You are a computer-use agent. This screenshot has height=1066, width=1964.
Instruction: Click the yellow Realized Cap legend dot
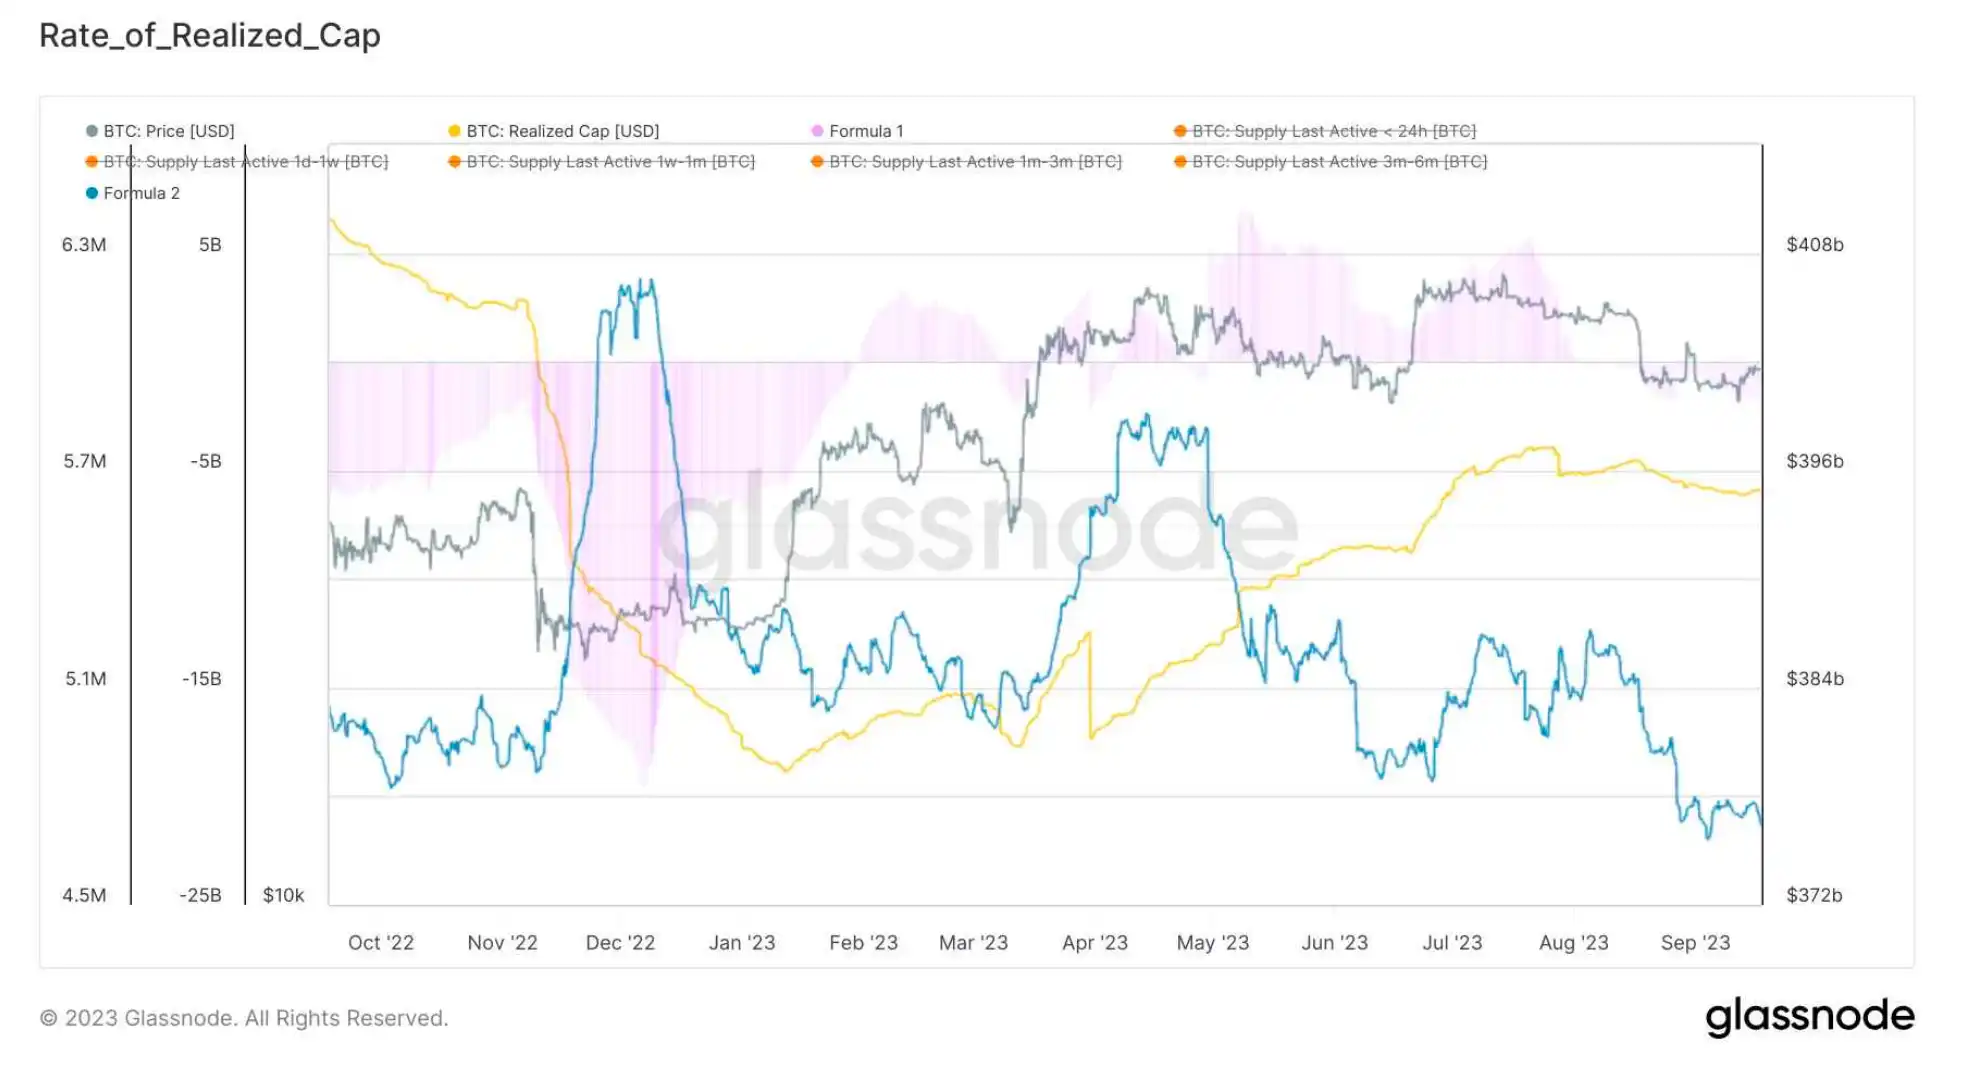click(x=454, y=131)
